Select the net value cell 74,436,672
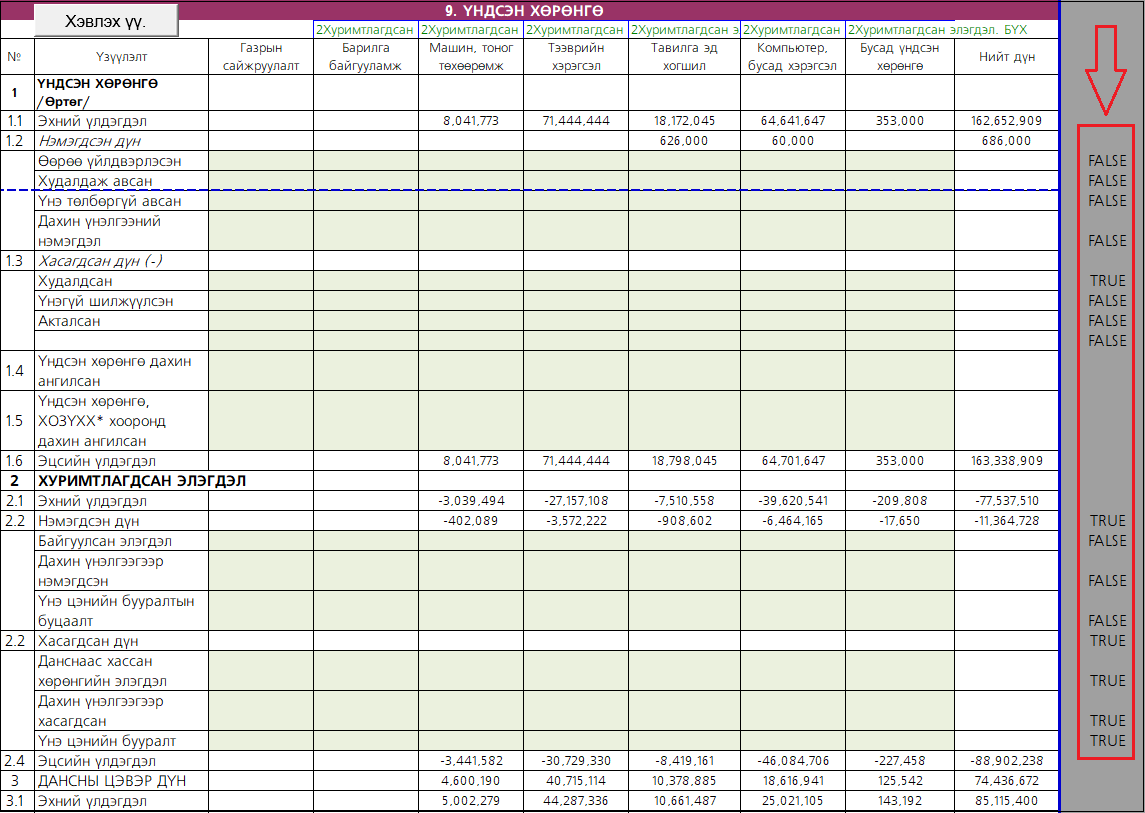This screenshot has width=1145, height=813. point(1006,780)
